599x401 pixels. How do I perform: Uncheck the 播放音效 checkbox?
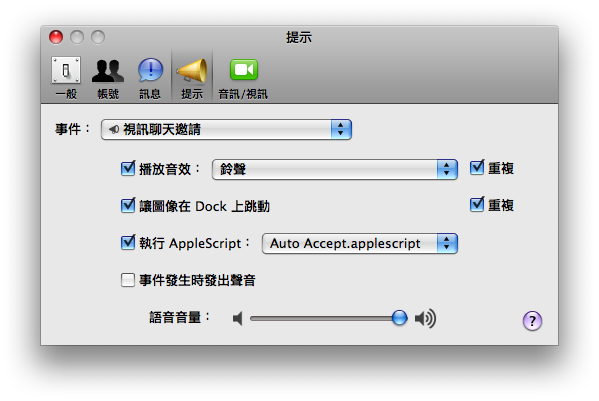[x=128, y=168]
